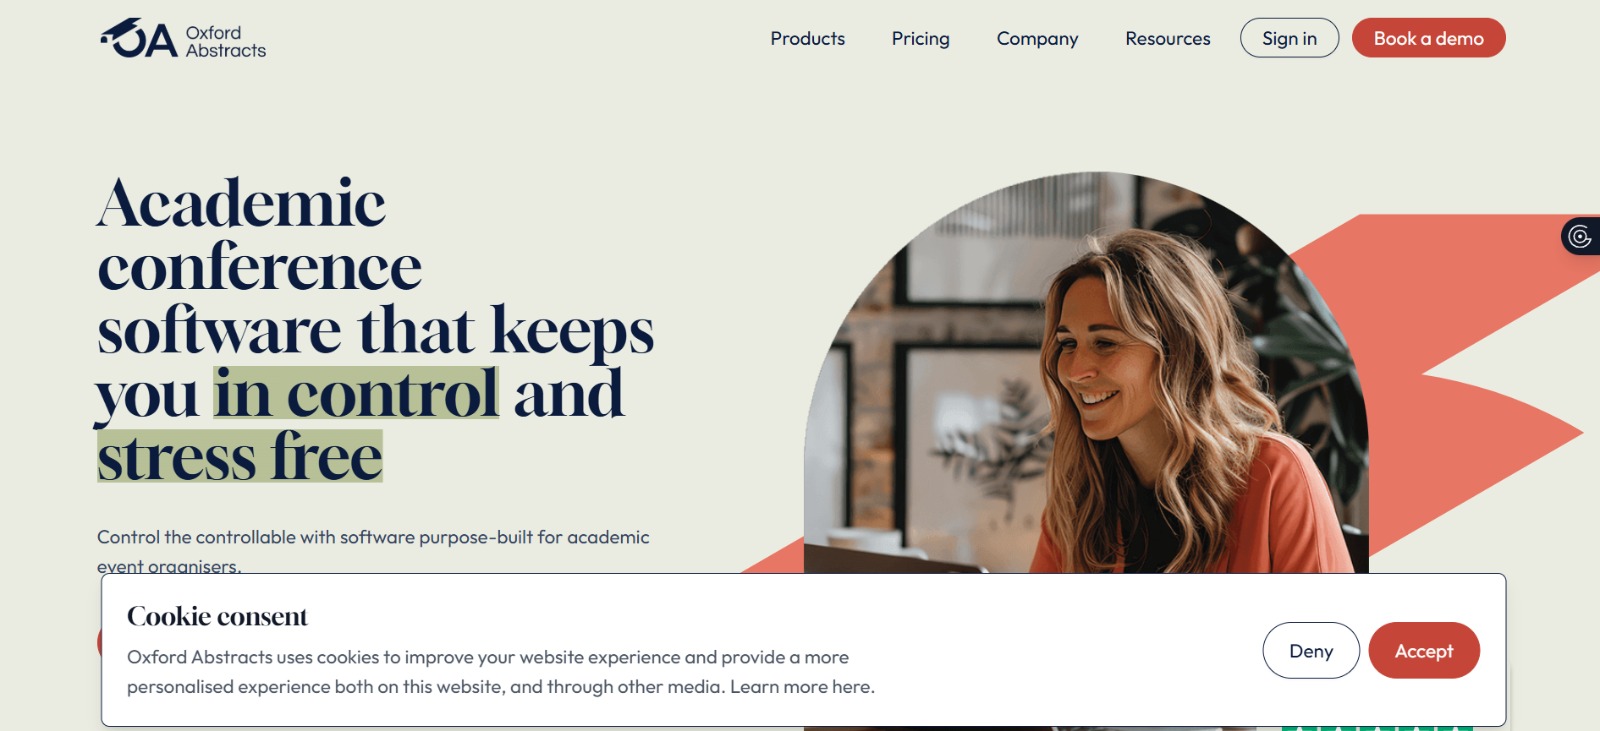Deny cookies in the consent banner
1600x731 pixels.
1311,651
